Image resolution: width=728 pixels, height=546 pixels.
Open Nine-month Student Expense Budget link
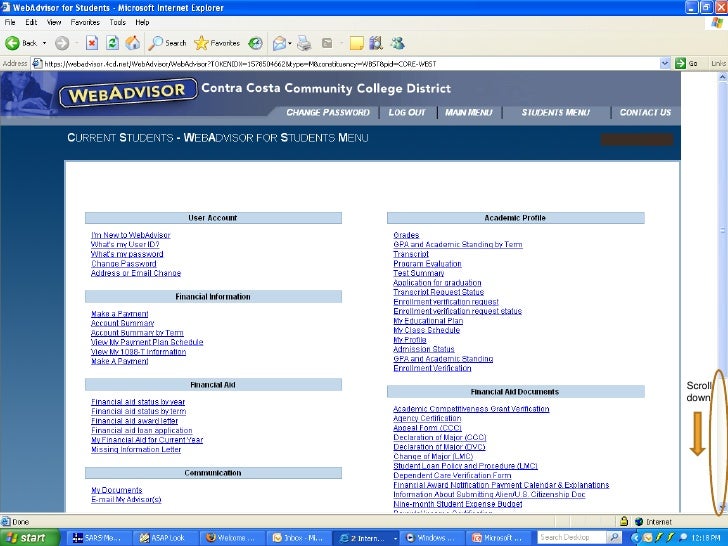tap(458, 504)
